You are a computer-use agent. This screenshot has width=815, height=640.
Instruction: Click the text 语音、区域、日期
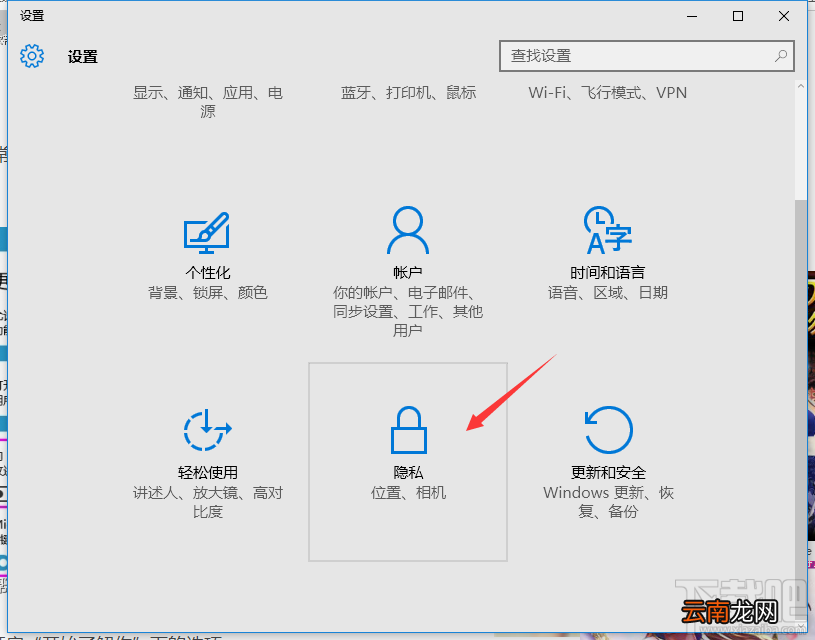click(x=608, y=293)
